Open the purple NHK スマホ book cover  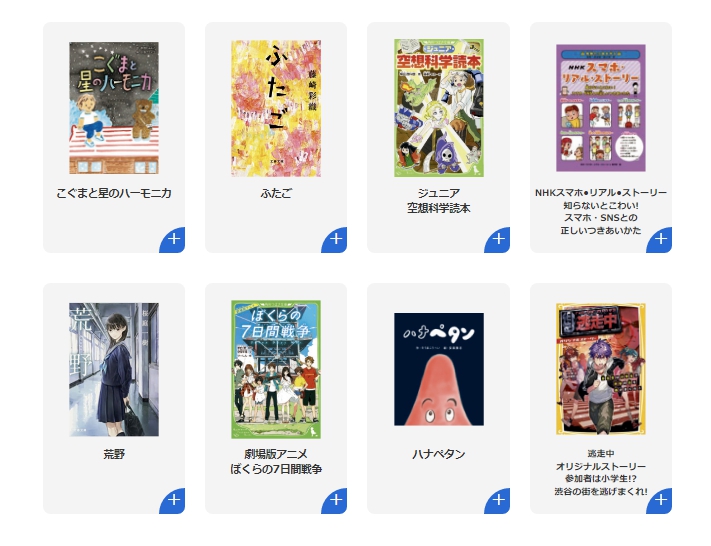[x=601, y=108]
